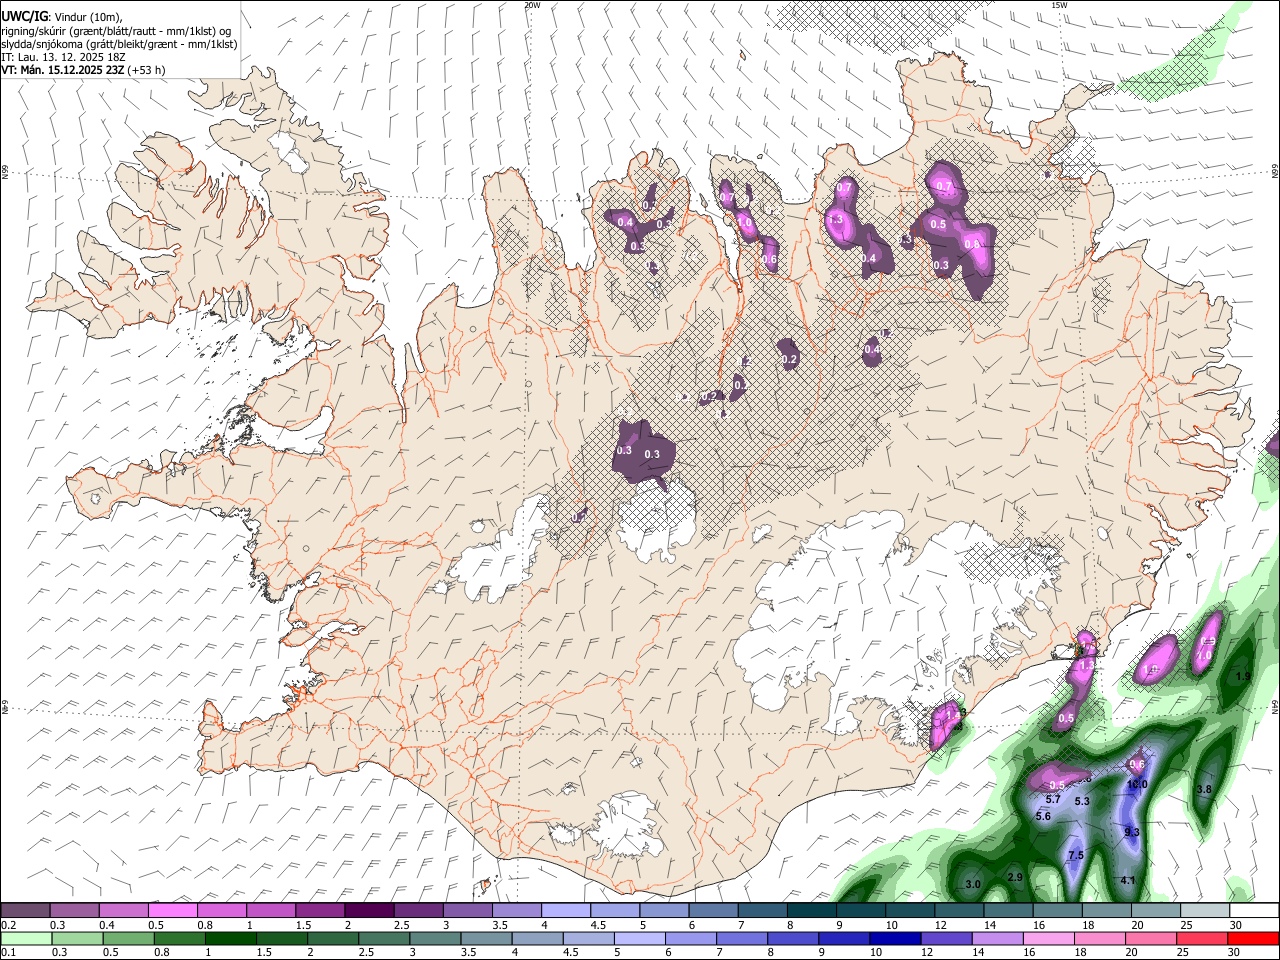1280x960 pixels.
Task: Click the 5.6 rainfall value offshore
Action: [1043, 816]
